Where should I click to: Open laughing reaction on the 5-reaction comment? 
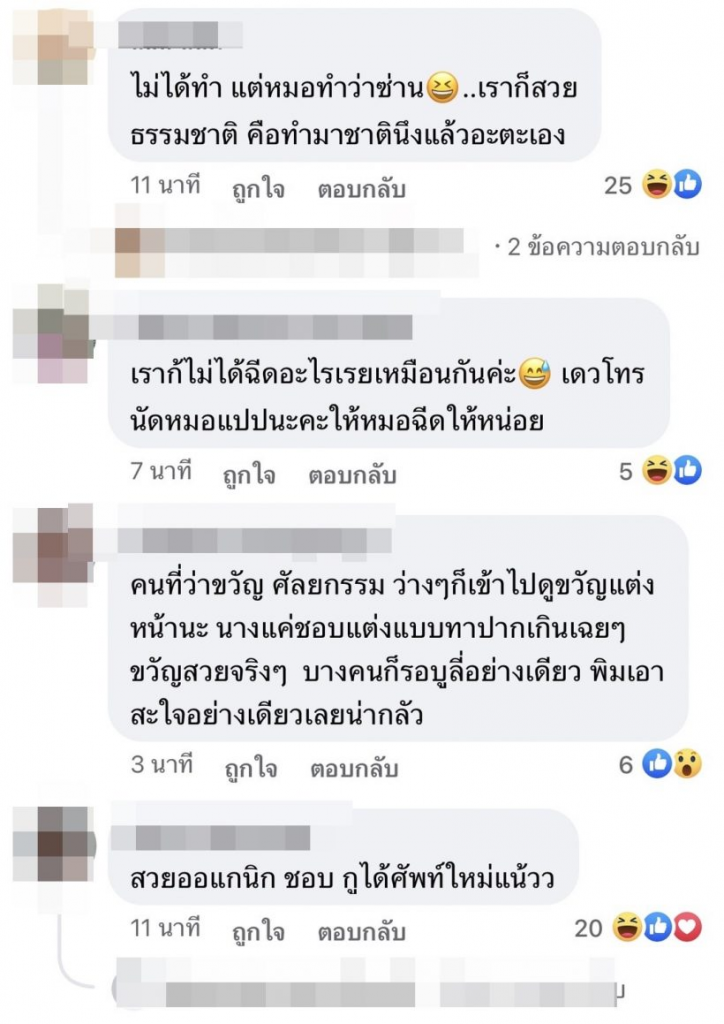click(x=657, y=470)
